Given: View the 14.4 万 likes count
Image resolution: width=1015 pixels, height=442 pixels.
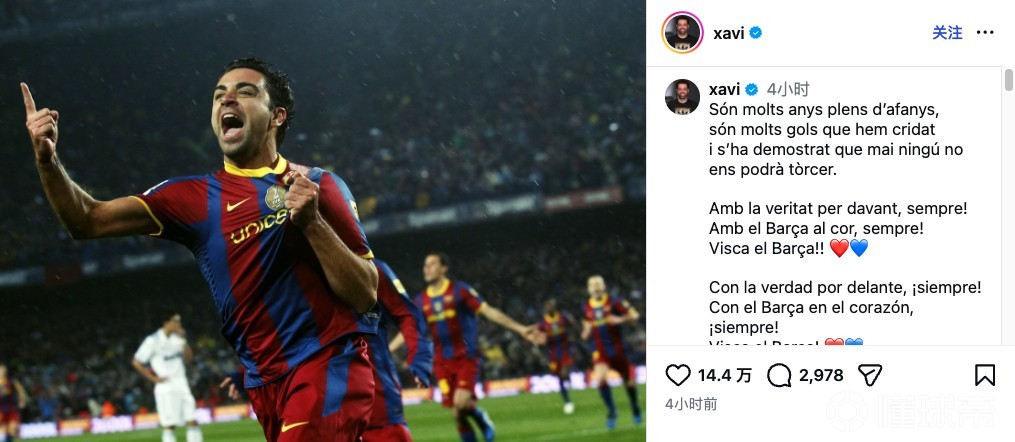Looking at the screenshot, I should coord(724,375).
